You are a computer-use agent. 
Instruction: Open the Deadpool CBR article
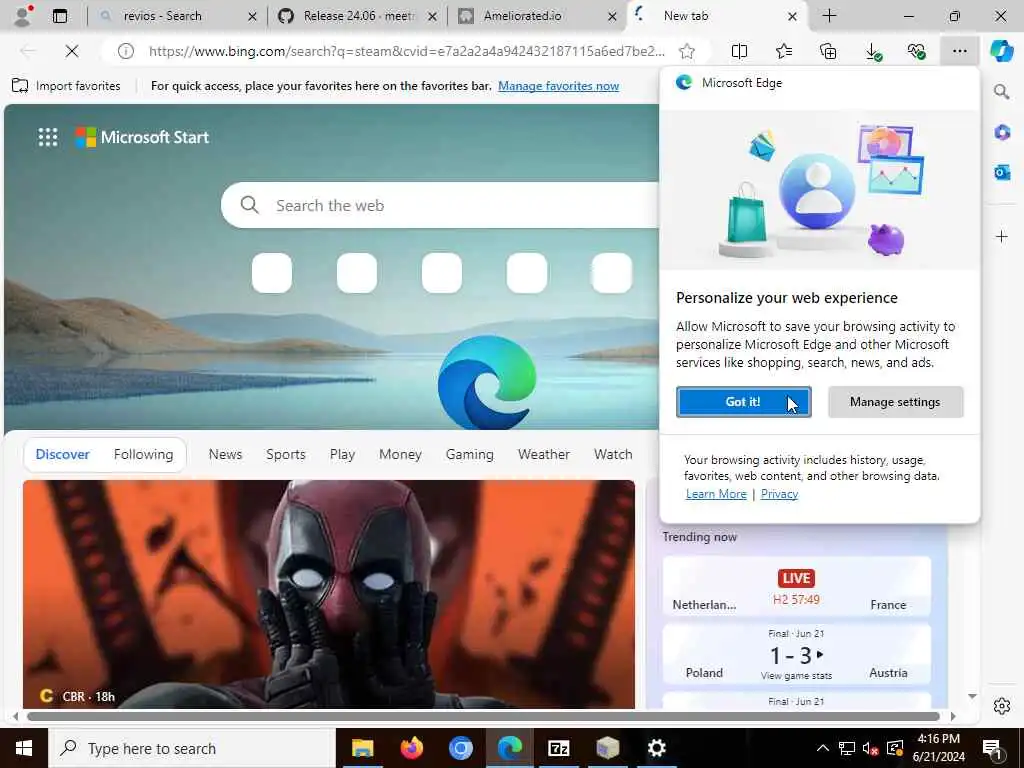click(x=328, y=594)
